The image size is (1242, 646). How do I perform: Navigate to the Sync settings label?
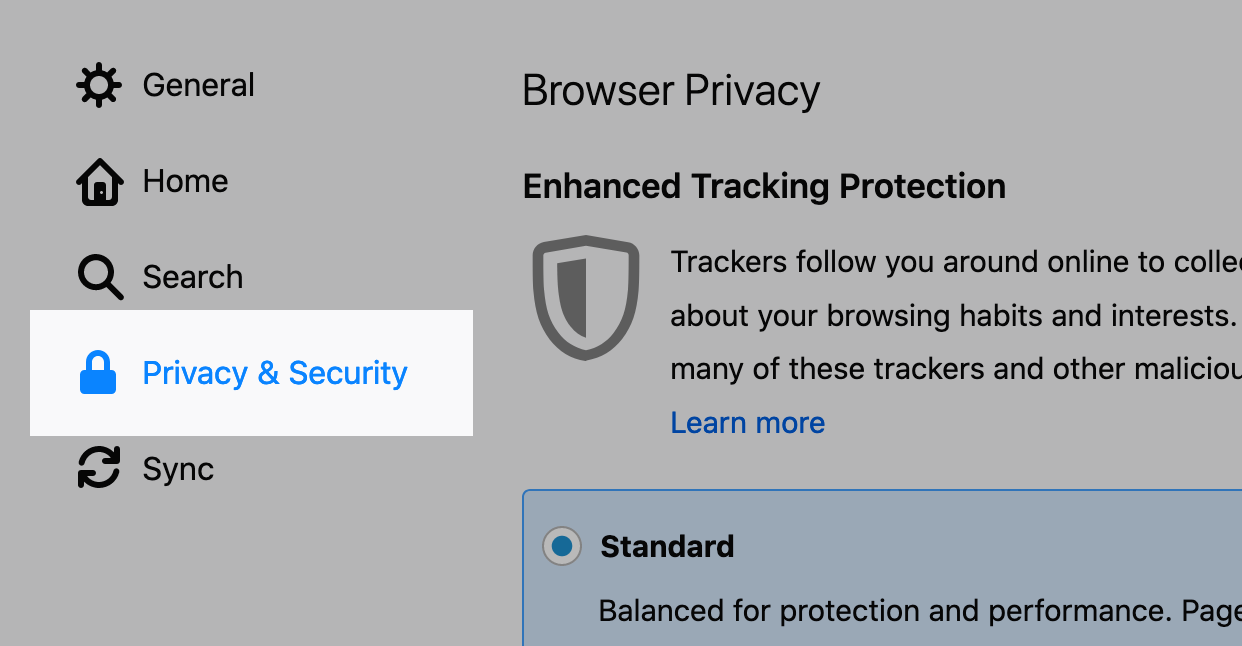tap(178, 469)
